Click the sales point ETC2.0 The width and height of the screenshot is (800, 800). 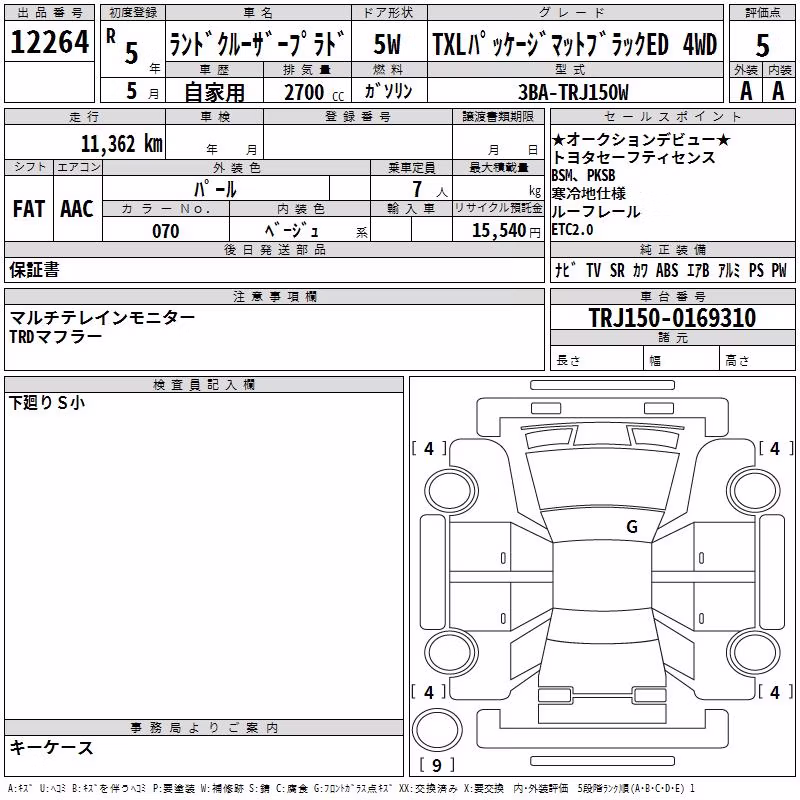tap(572, 230)
